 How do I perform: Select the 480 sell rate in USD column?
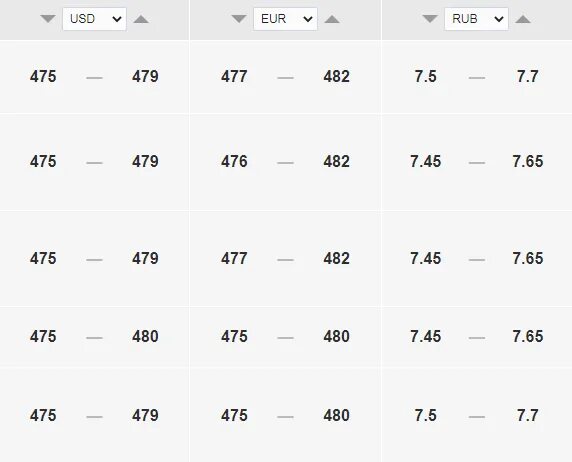145,336
